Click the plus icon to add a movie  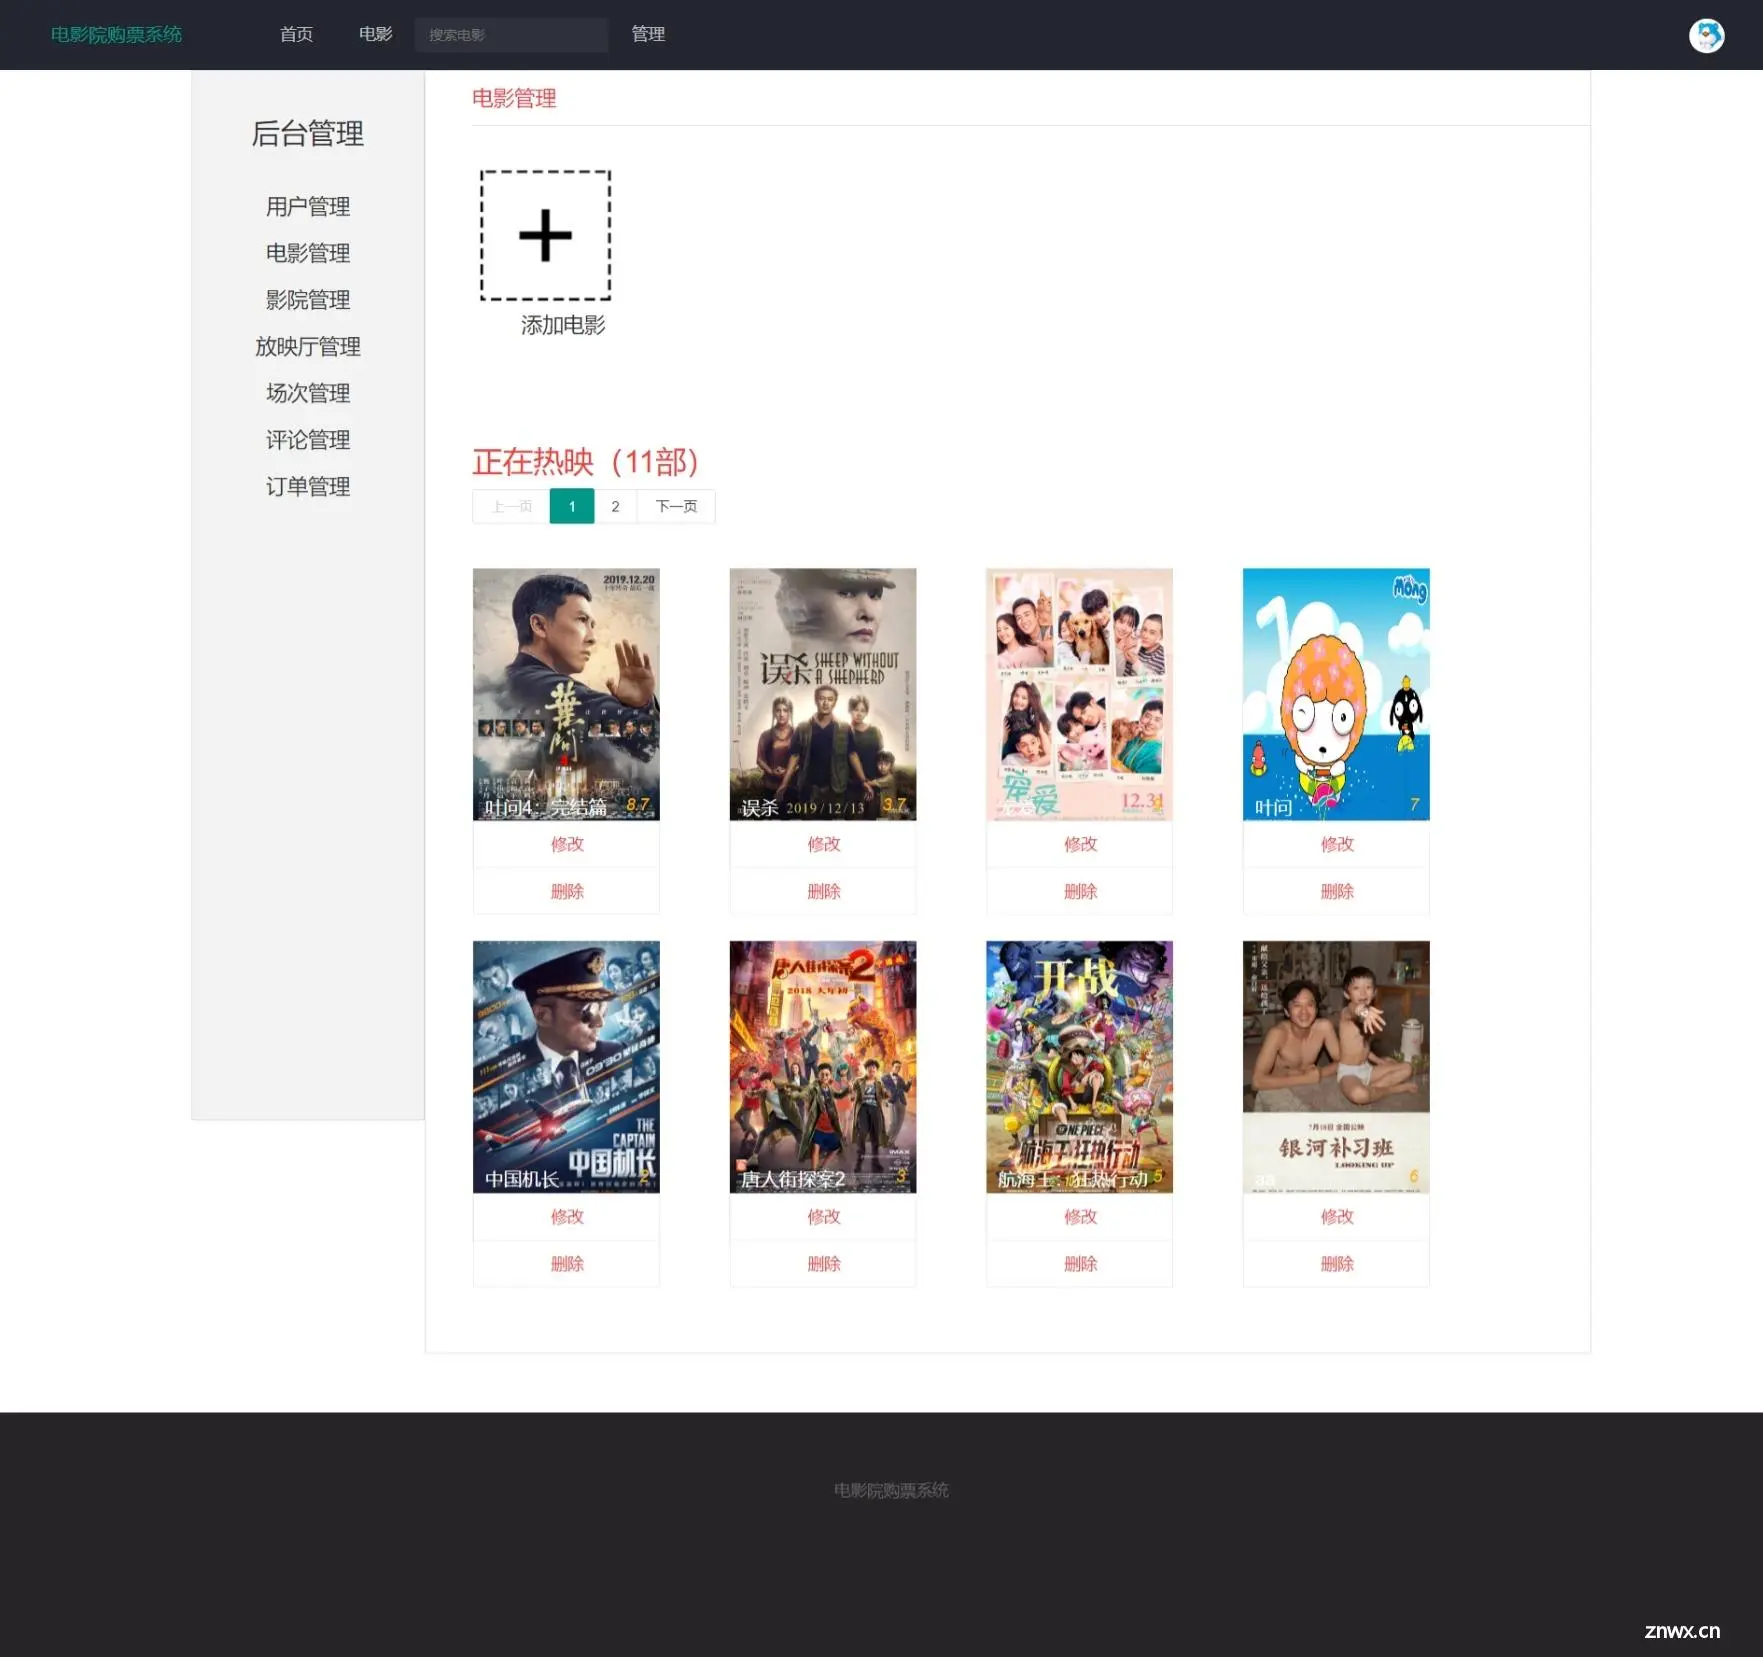545,235
